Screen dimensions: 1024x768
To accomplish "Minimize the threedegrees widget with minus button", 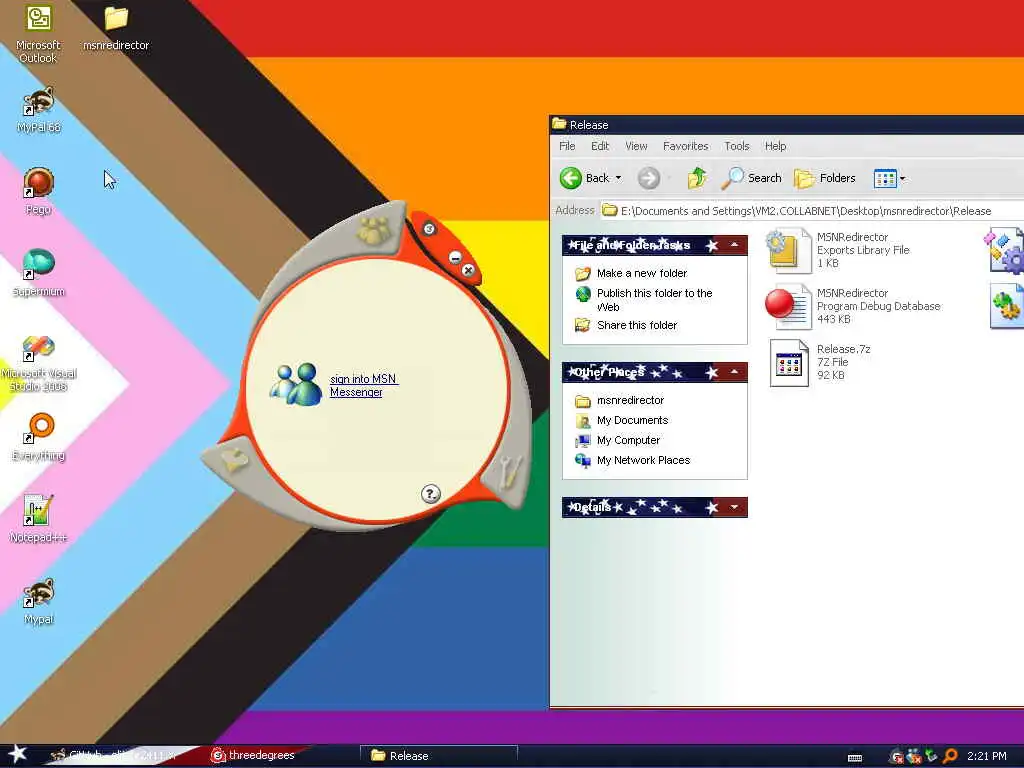I will click(455, 257).
